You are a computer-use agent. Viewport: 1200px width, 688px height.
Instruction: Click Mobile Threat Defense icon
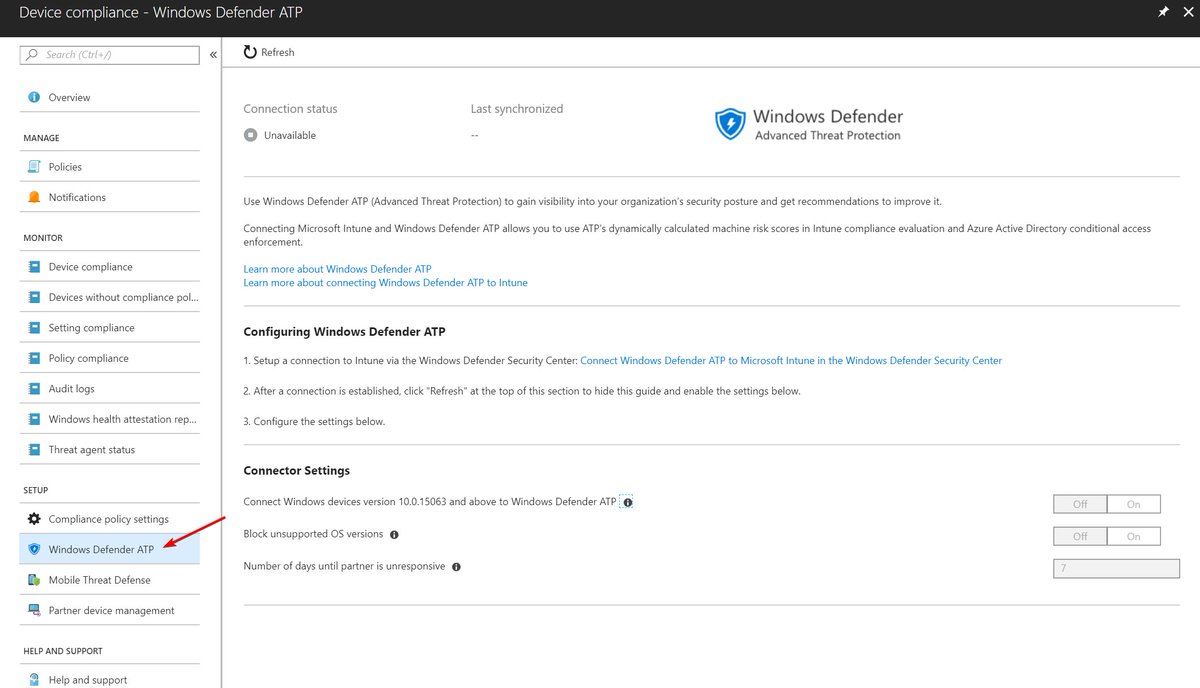click(x=34, y=580)
